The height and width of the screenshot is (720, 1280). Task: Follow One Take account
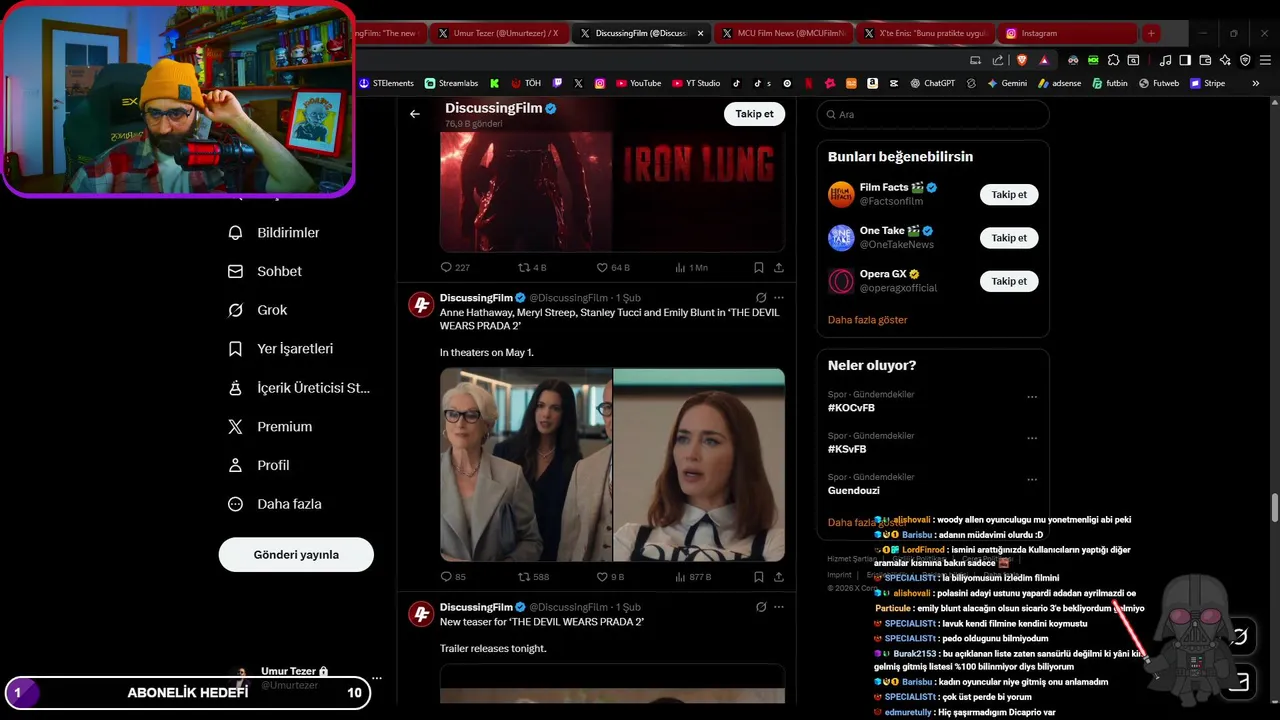coord(1009,238)
